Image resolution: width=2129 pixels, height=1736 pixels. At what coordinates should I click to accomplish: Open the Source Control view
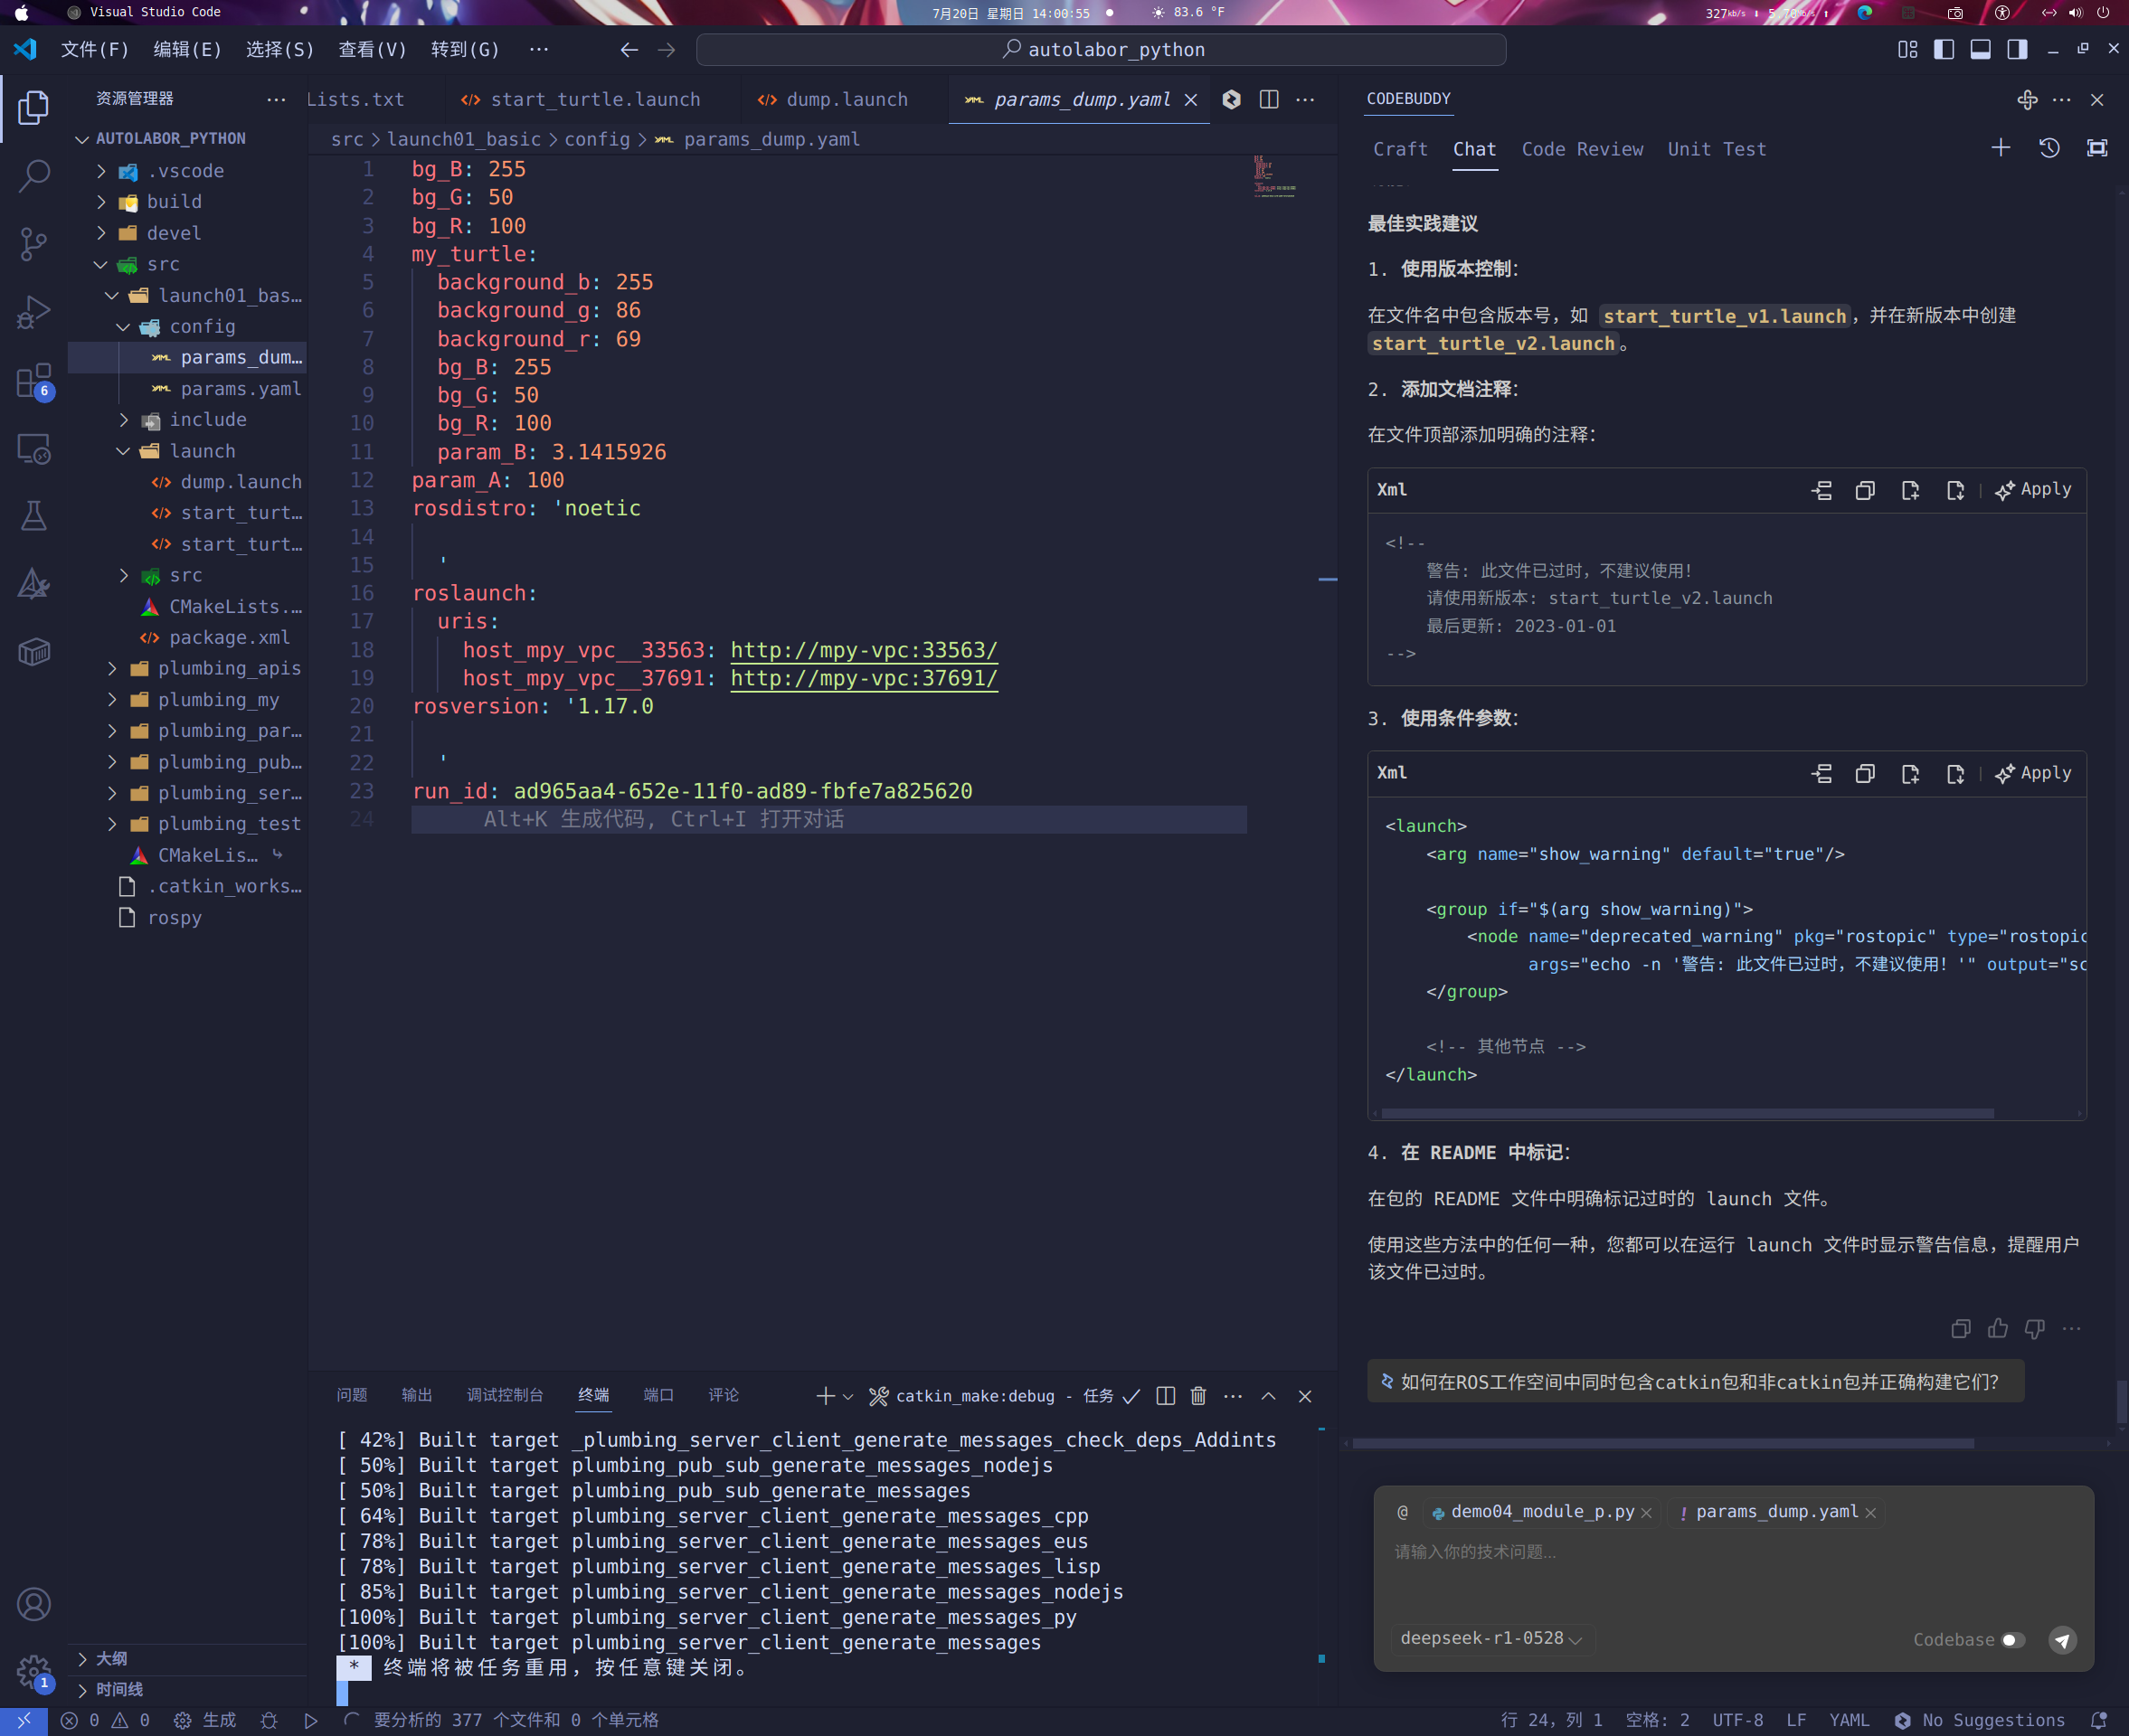click(33, 243)
